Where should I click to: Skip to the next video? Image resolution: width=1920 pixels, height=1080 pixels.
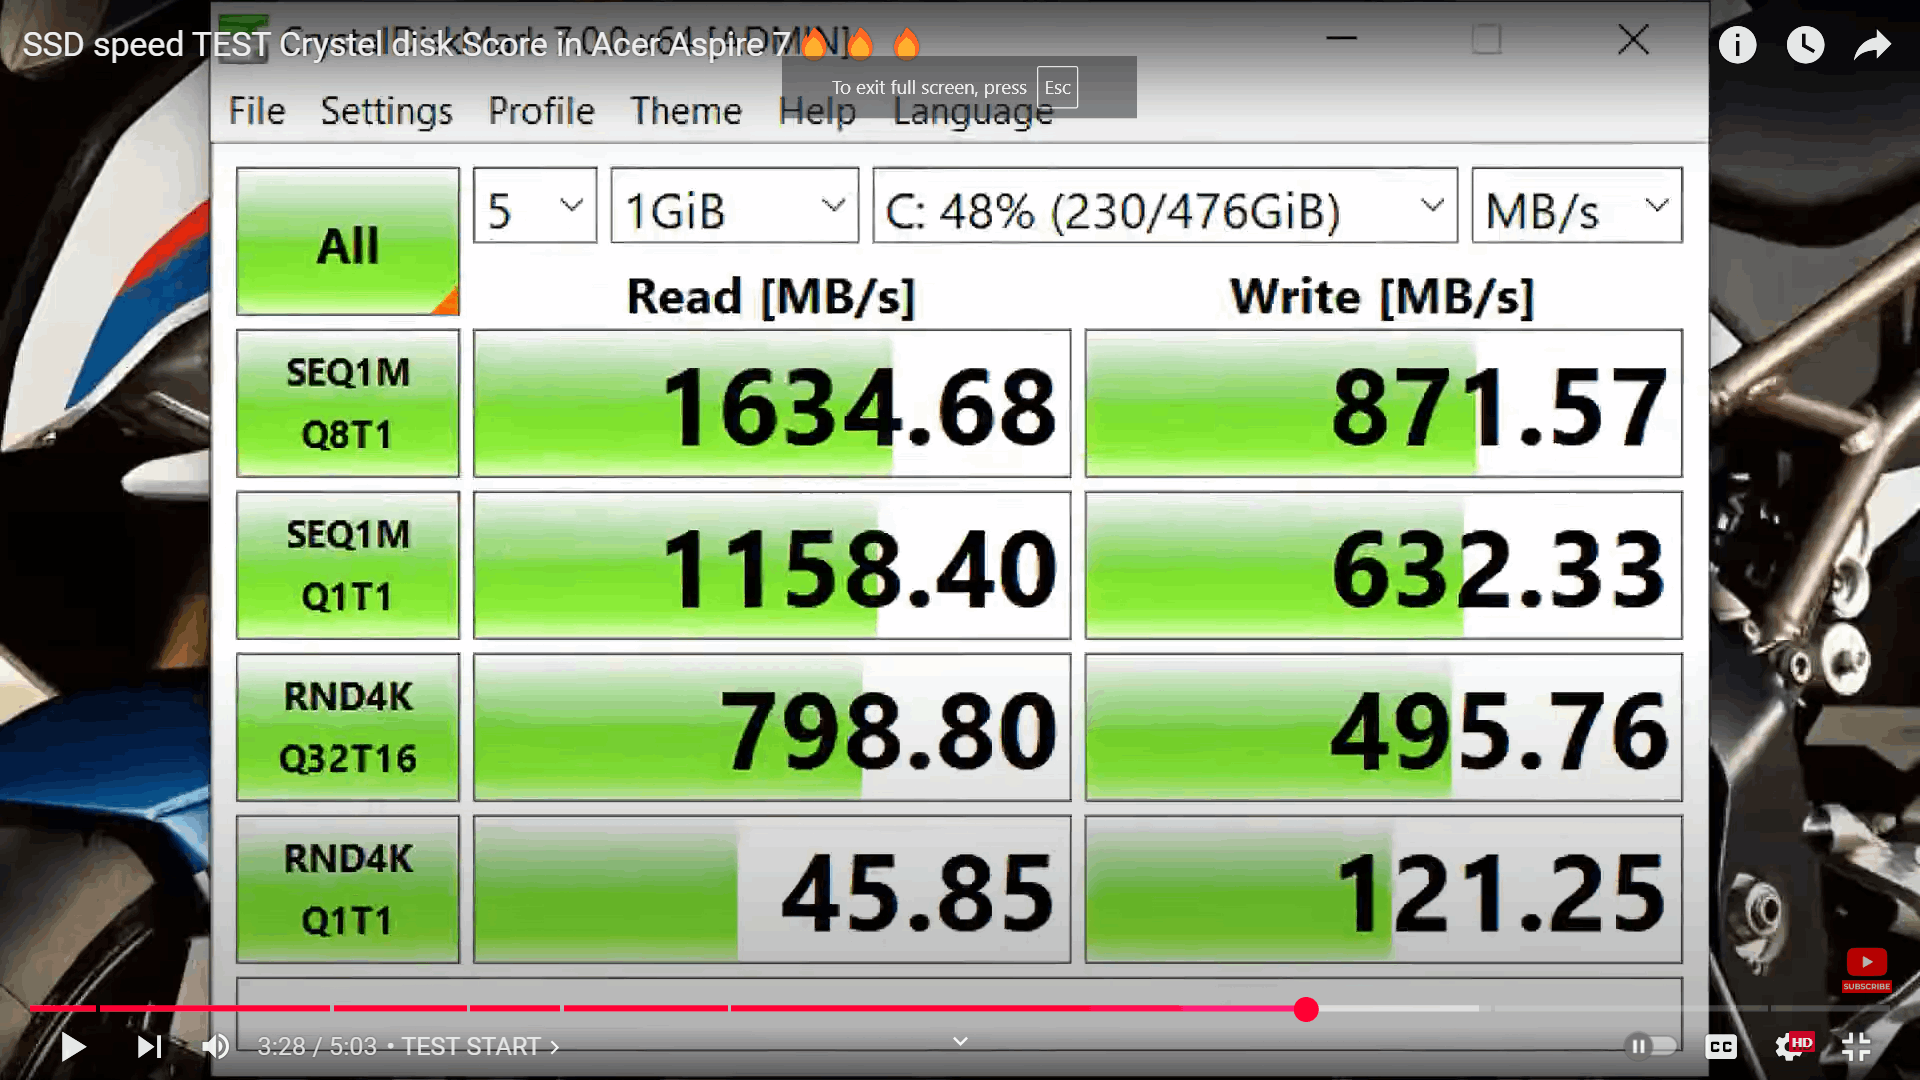pos(149,1046)
